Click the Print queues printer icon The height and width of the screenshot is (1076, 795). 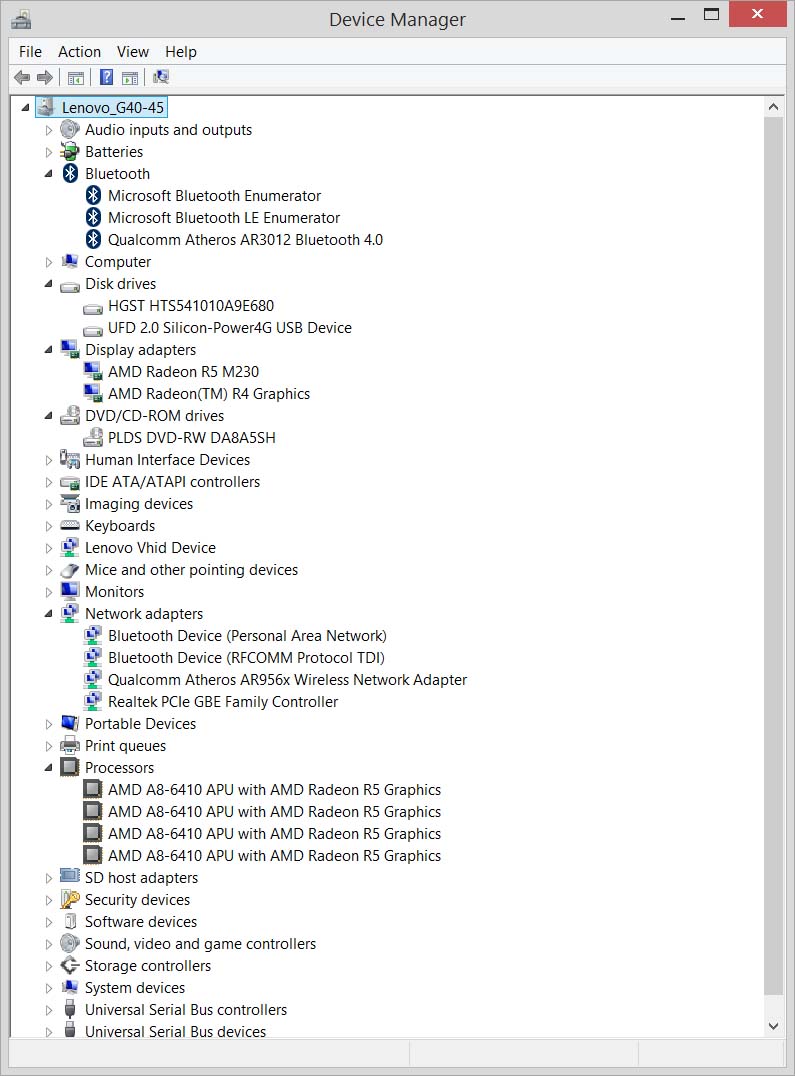pos(69,745)
